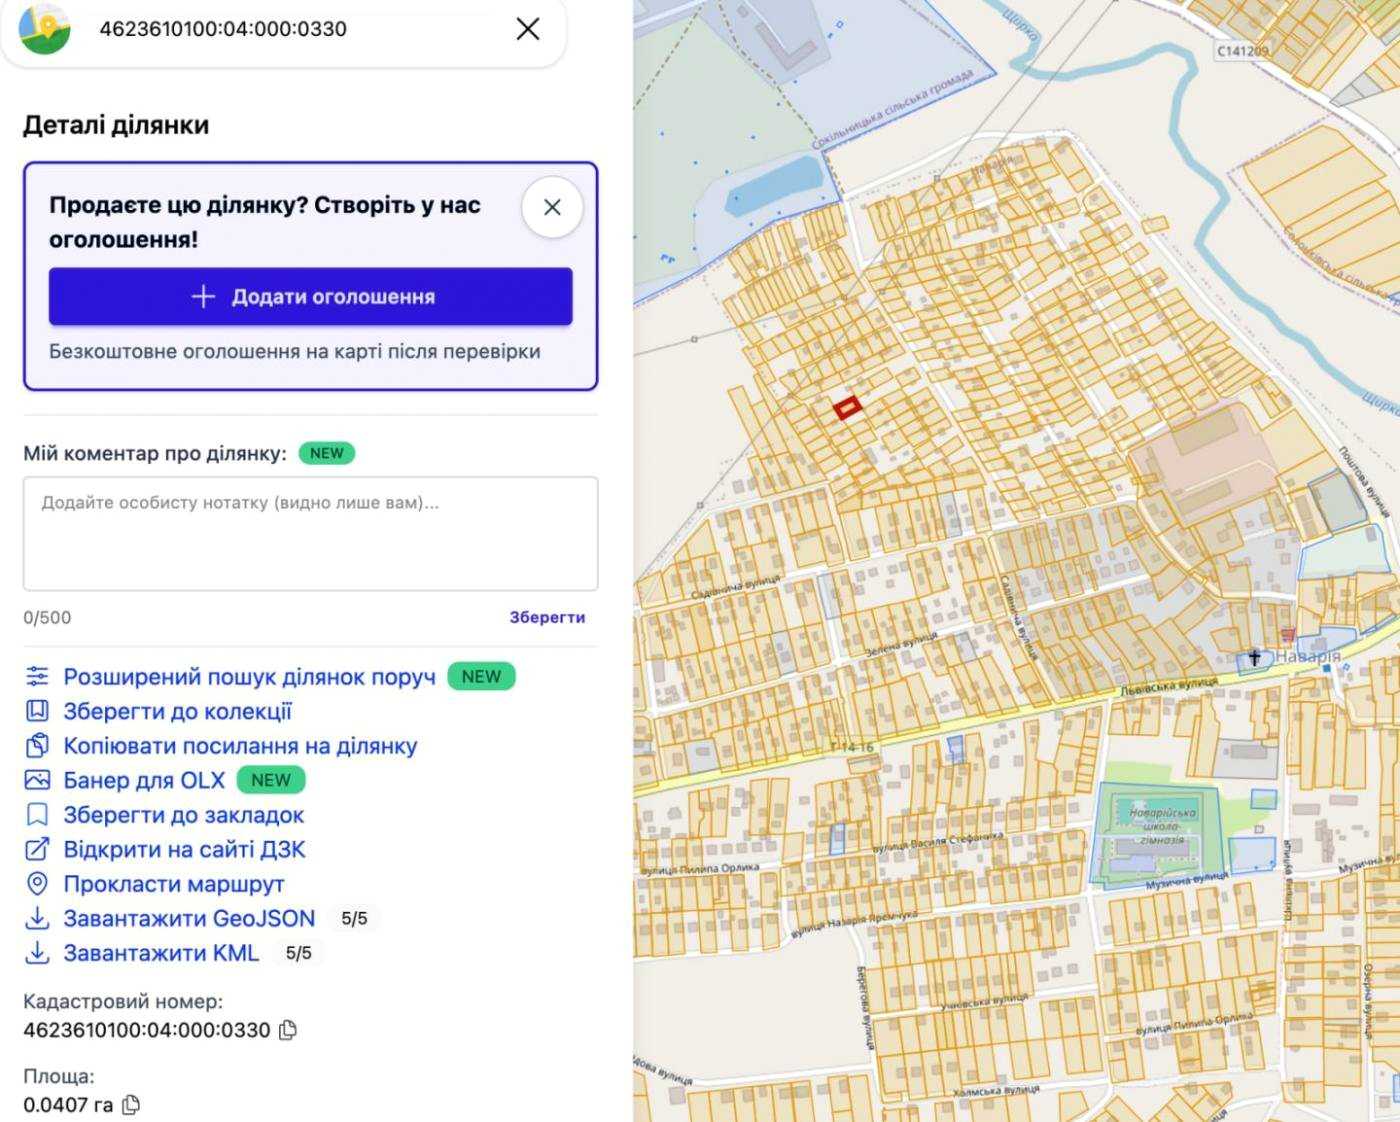Click the save to collection icon
Screen dimensions: 1400x1122
[x=37, y=711]
